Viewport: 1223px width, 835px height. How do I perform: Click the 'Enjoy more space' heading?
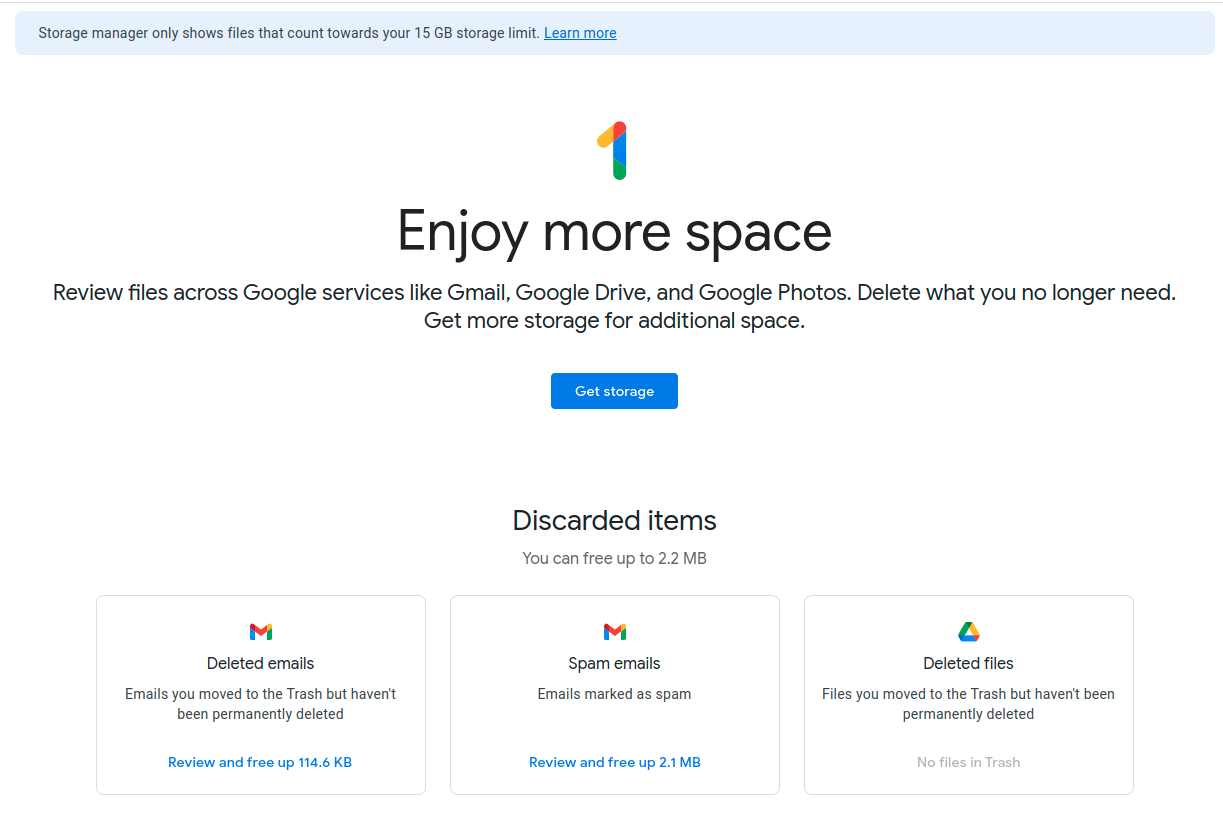coord(615,231)
